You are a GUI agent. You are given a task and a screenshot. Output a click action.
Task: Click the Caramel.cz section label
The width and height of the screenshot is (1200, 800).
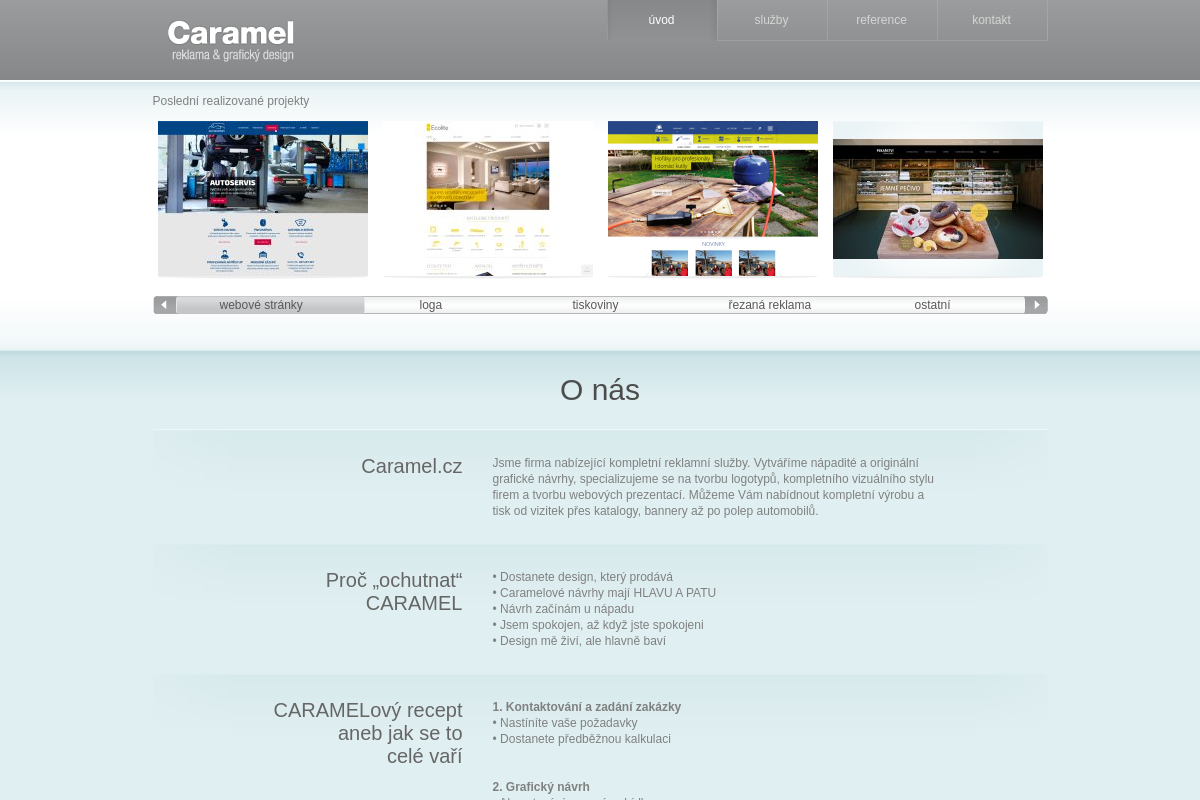411,466
